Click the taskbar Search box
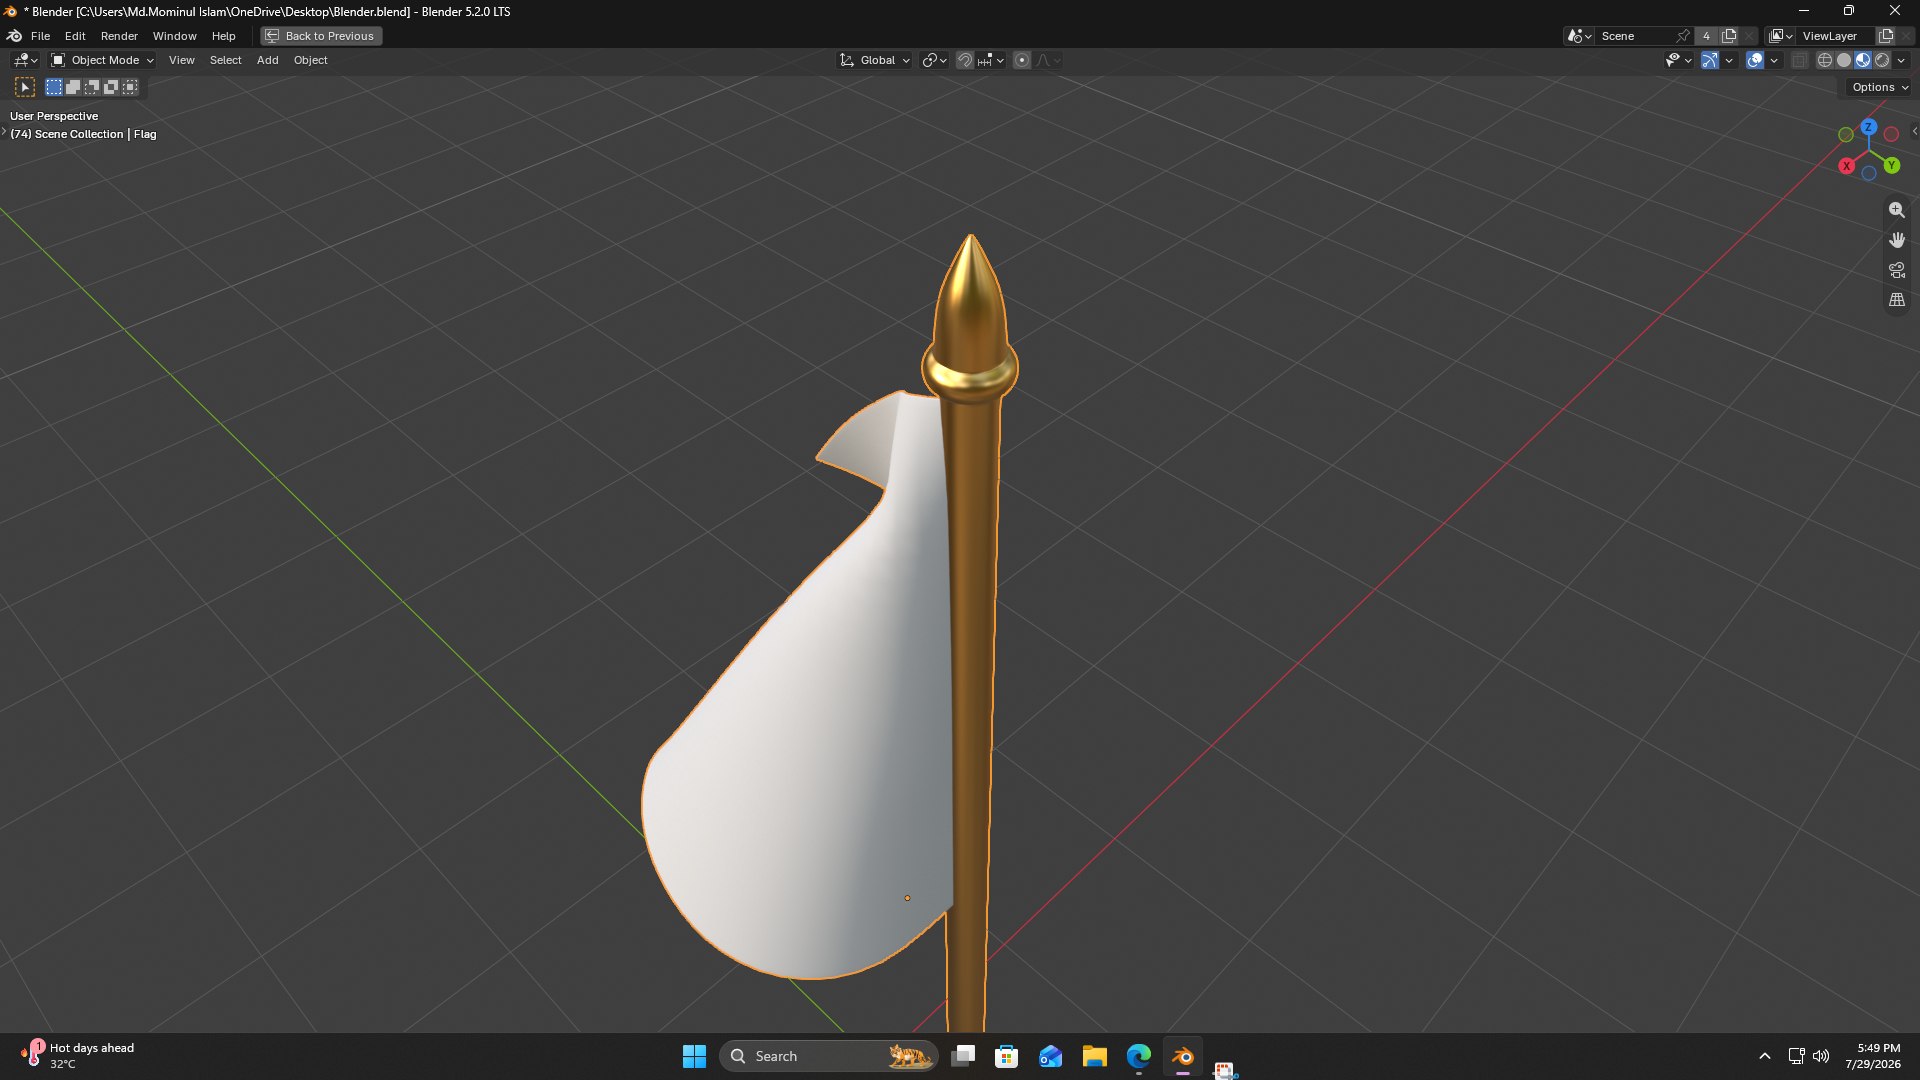Viewport: 1920px width, 1080px height. 829,1056
